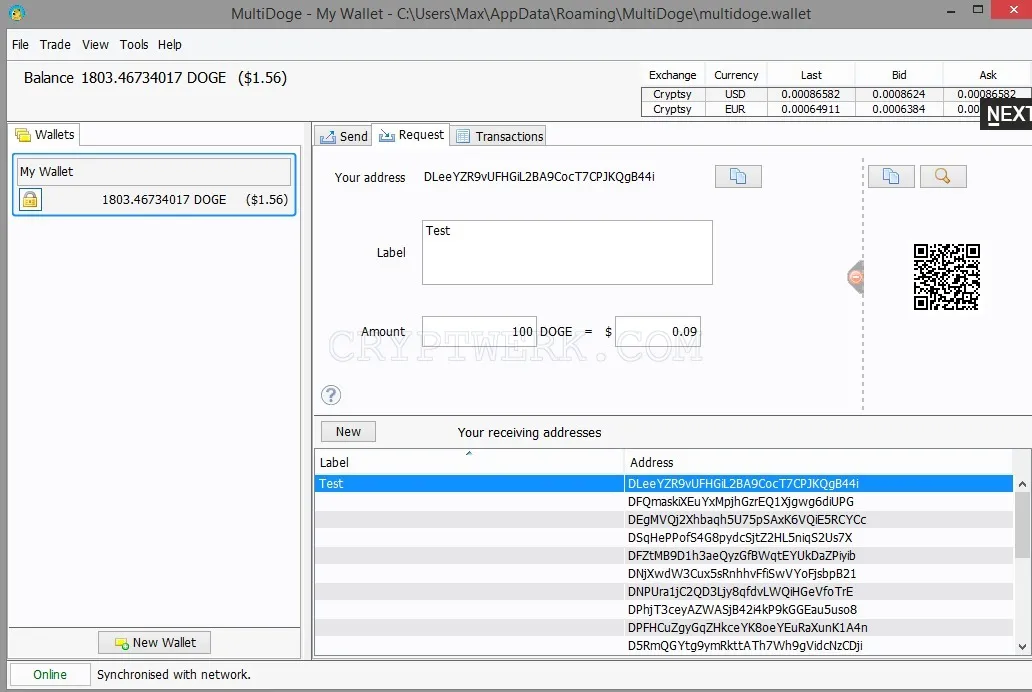1032x692 pixels.
Task: Open the Tools menu
Action: 134,45
